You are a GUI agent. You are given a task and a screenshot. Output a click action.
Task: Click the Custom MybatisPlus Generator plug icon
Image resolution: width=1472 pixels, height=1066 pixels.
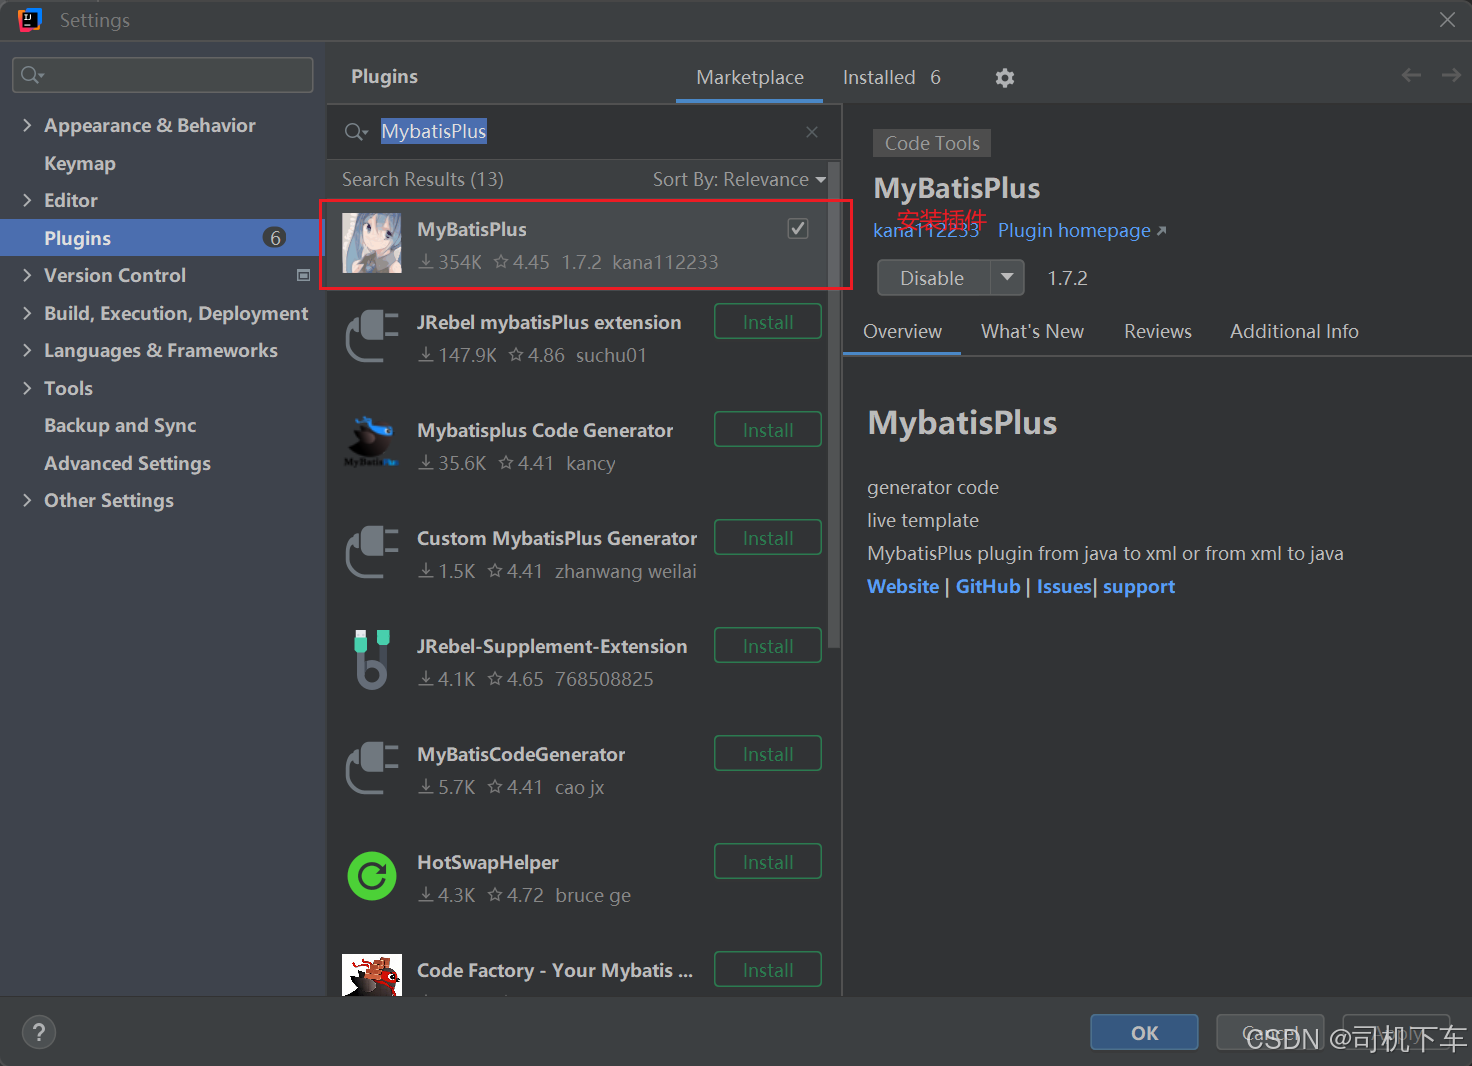click(372, 552)
